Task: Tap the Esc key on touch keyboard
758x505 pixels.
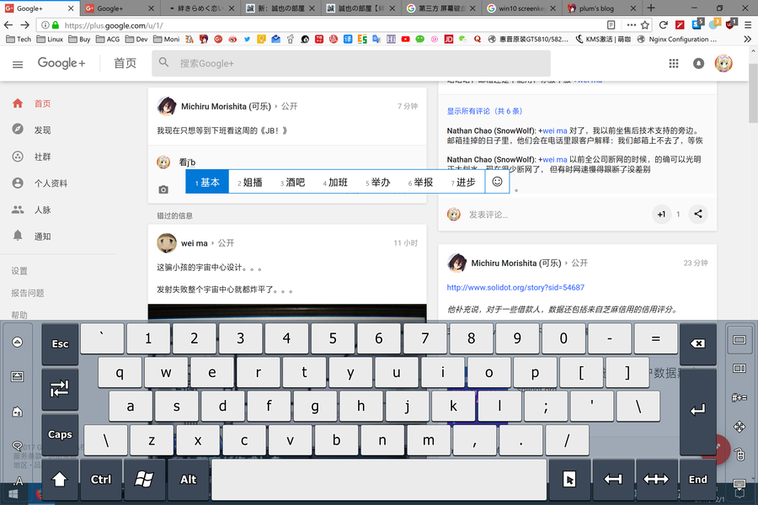Action: (60, 344)
